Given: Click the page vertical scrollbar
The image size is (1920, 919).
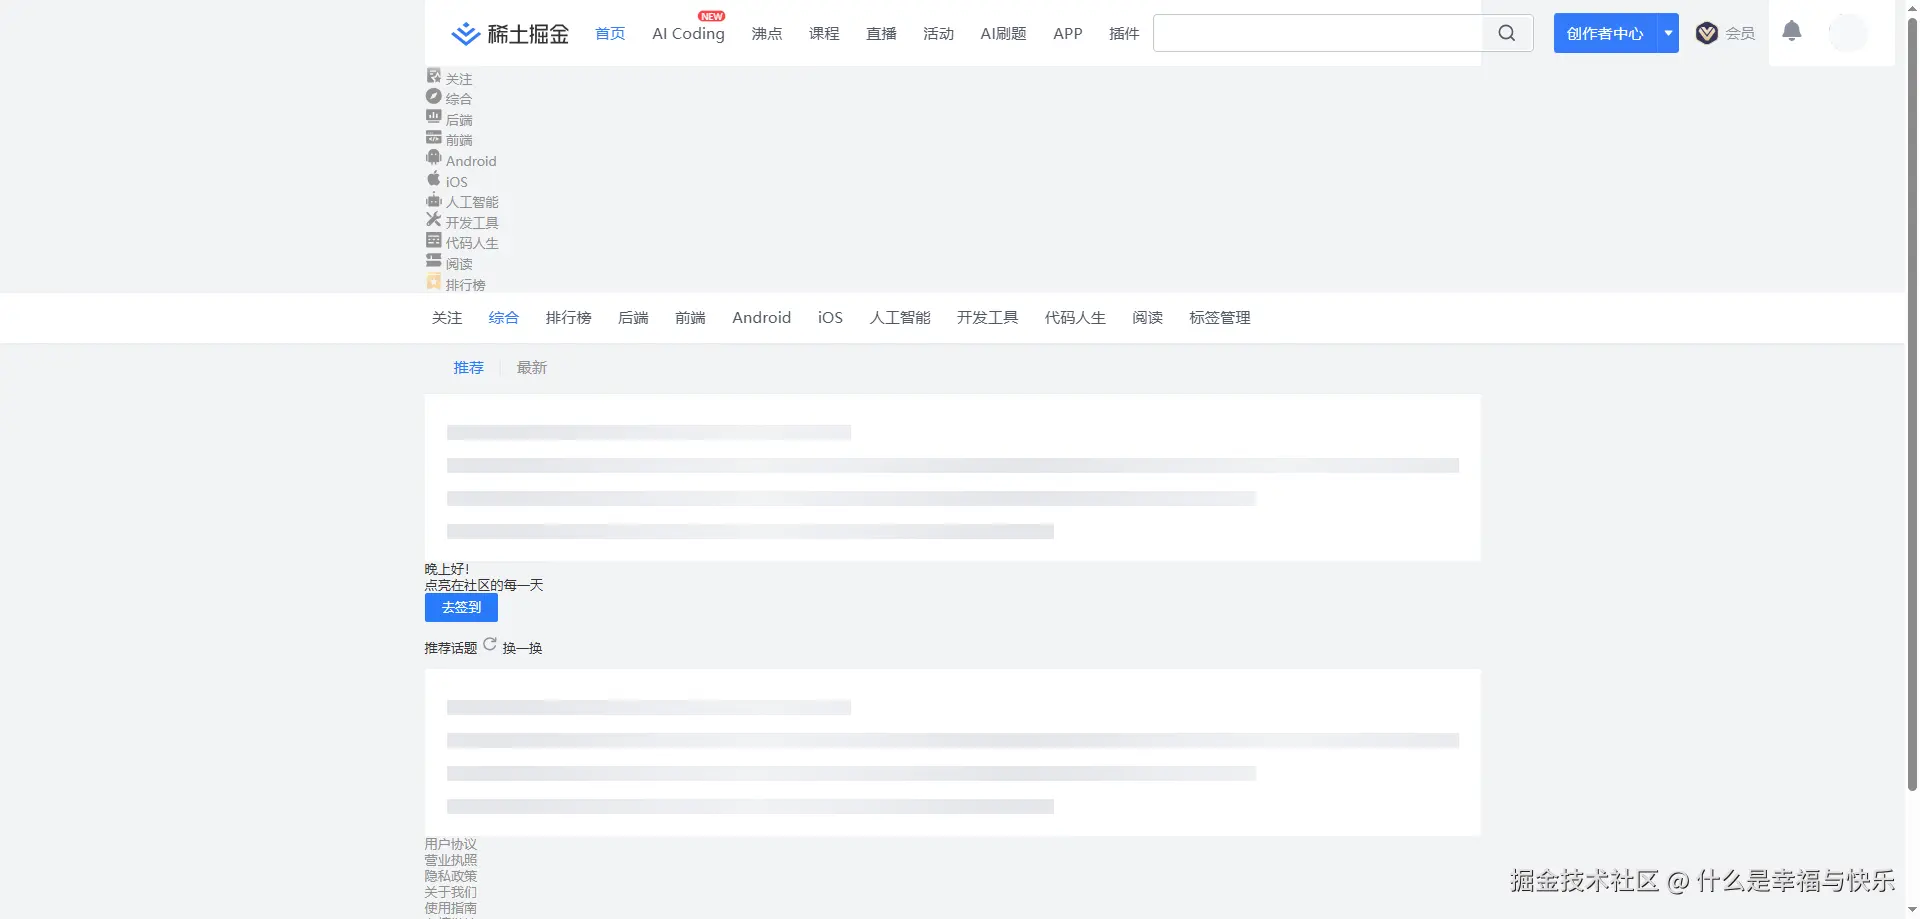Looking at the screenshot, I should pos(1911,400).
